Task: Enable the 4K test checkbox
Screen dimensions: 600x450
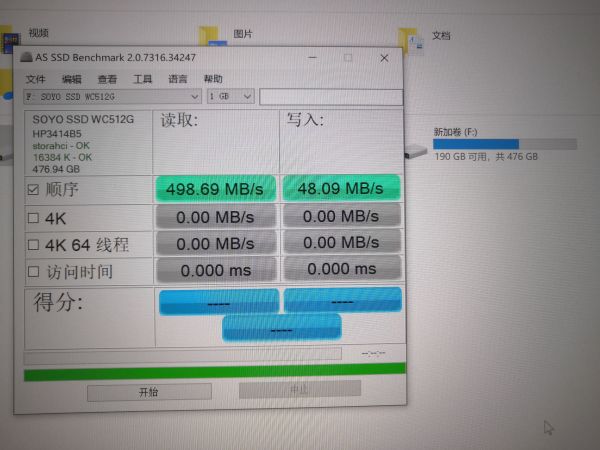Action: pos(33,217)
